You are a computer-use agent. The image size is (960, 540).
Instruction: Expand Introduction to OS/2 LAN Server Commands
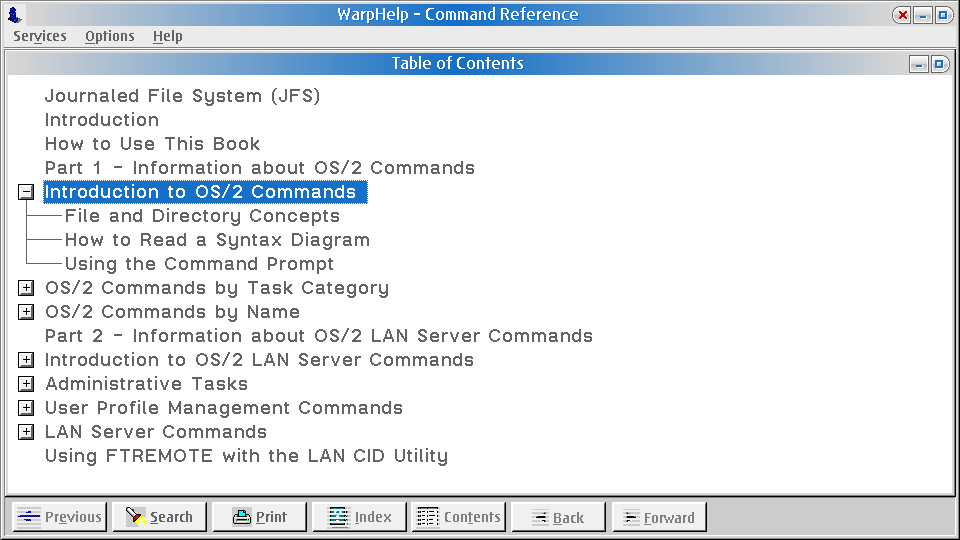(x=26, y=360)
